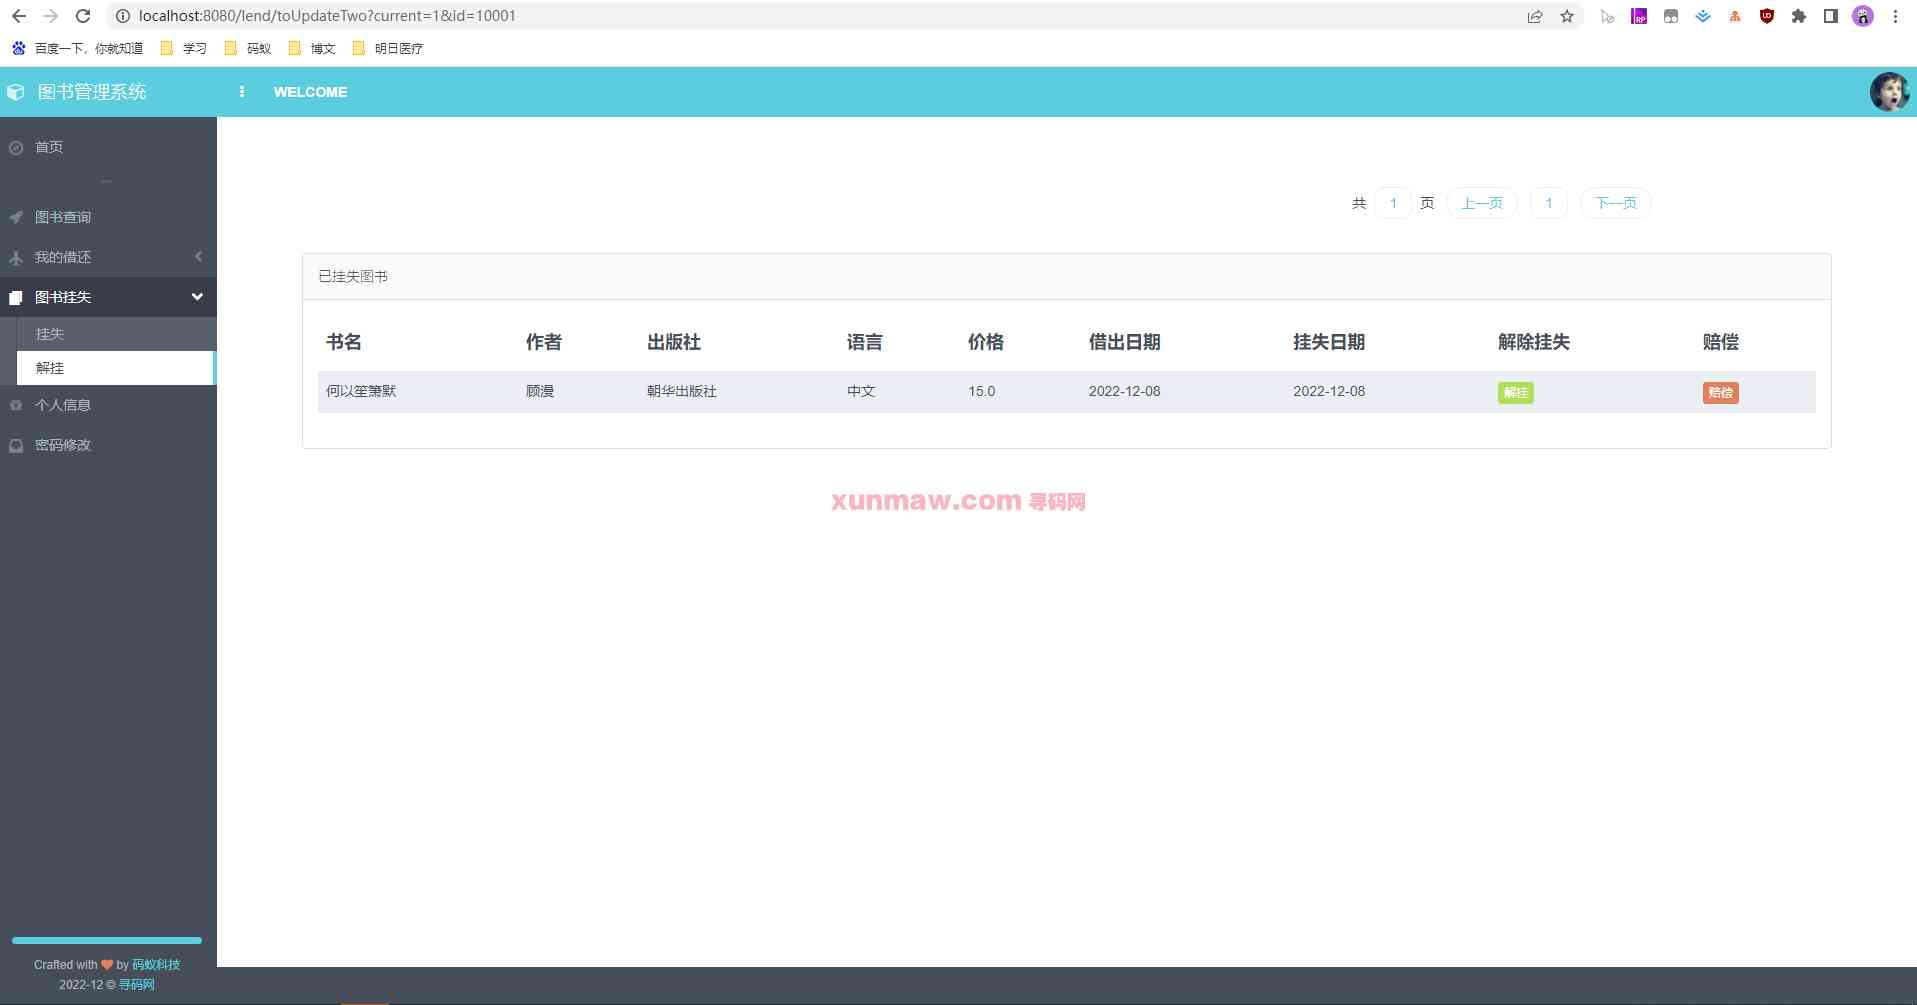1917x1005 pixels.
Task: Toggle the bookmark star in address bar
Action: (1567, 16)
